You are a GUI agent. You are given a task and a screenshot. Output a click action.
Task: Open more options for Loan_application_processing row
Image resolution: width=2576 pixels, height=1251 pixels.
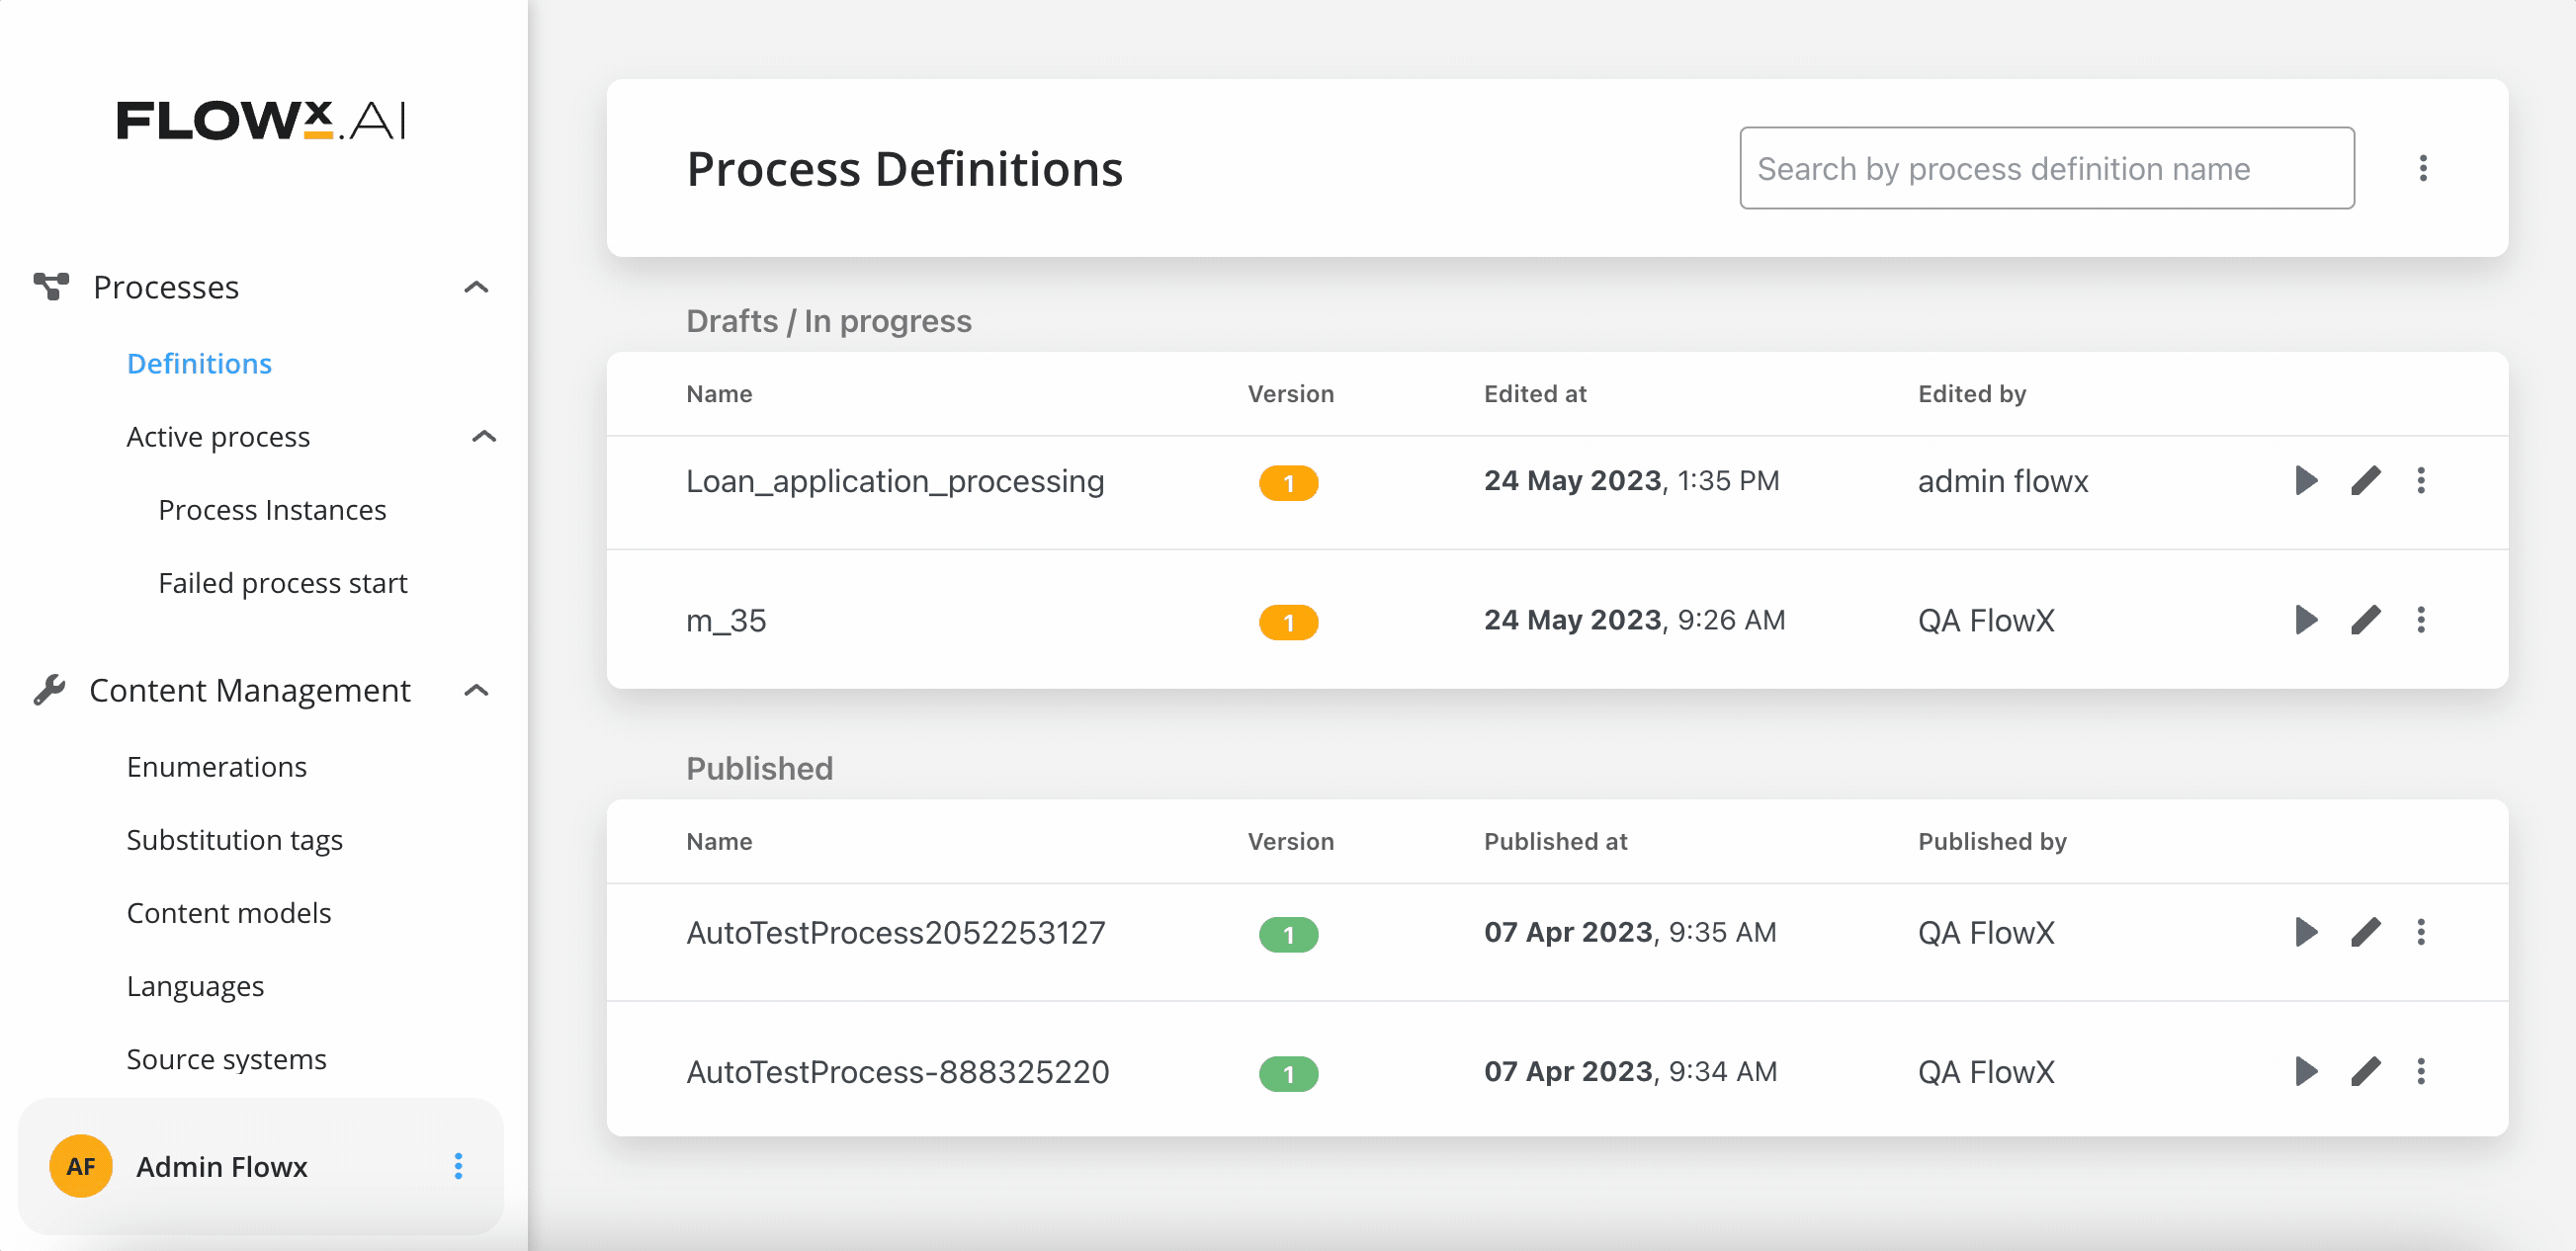[x=2421, y=481]
